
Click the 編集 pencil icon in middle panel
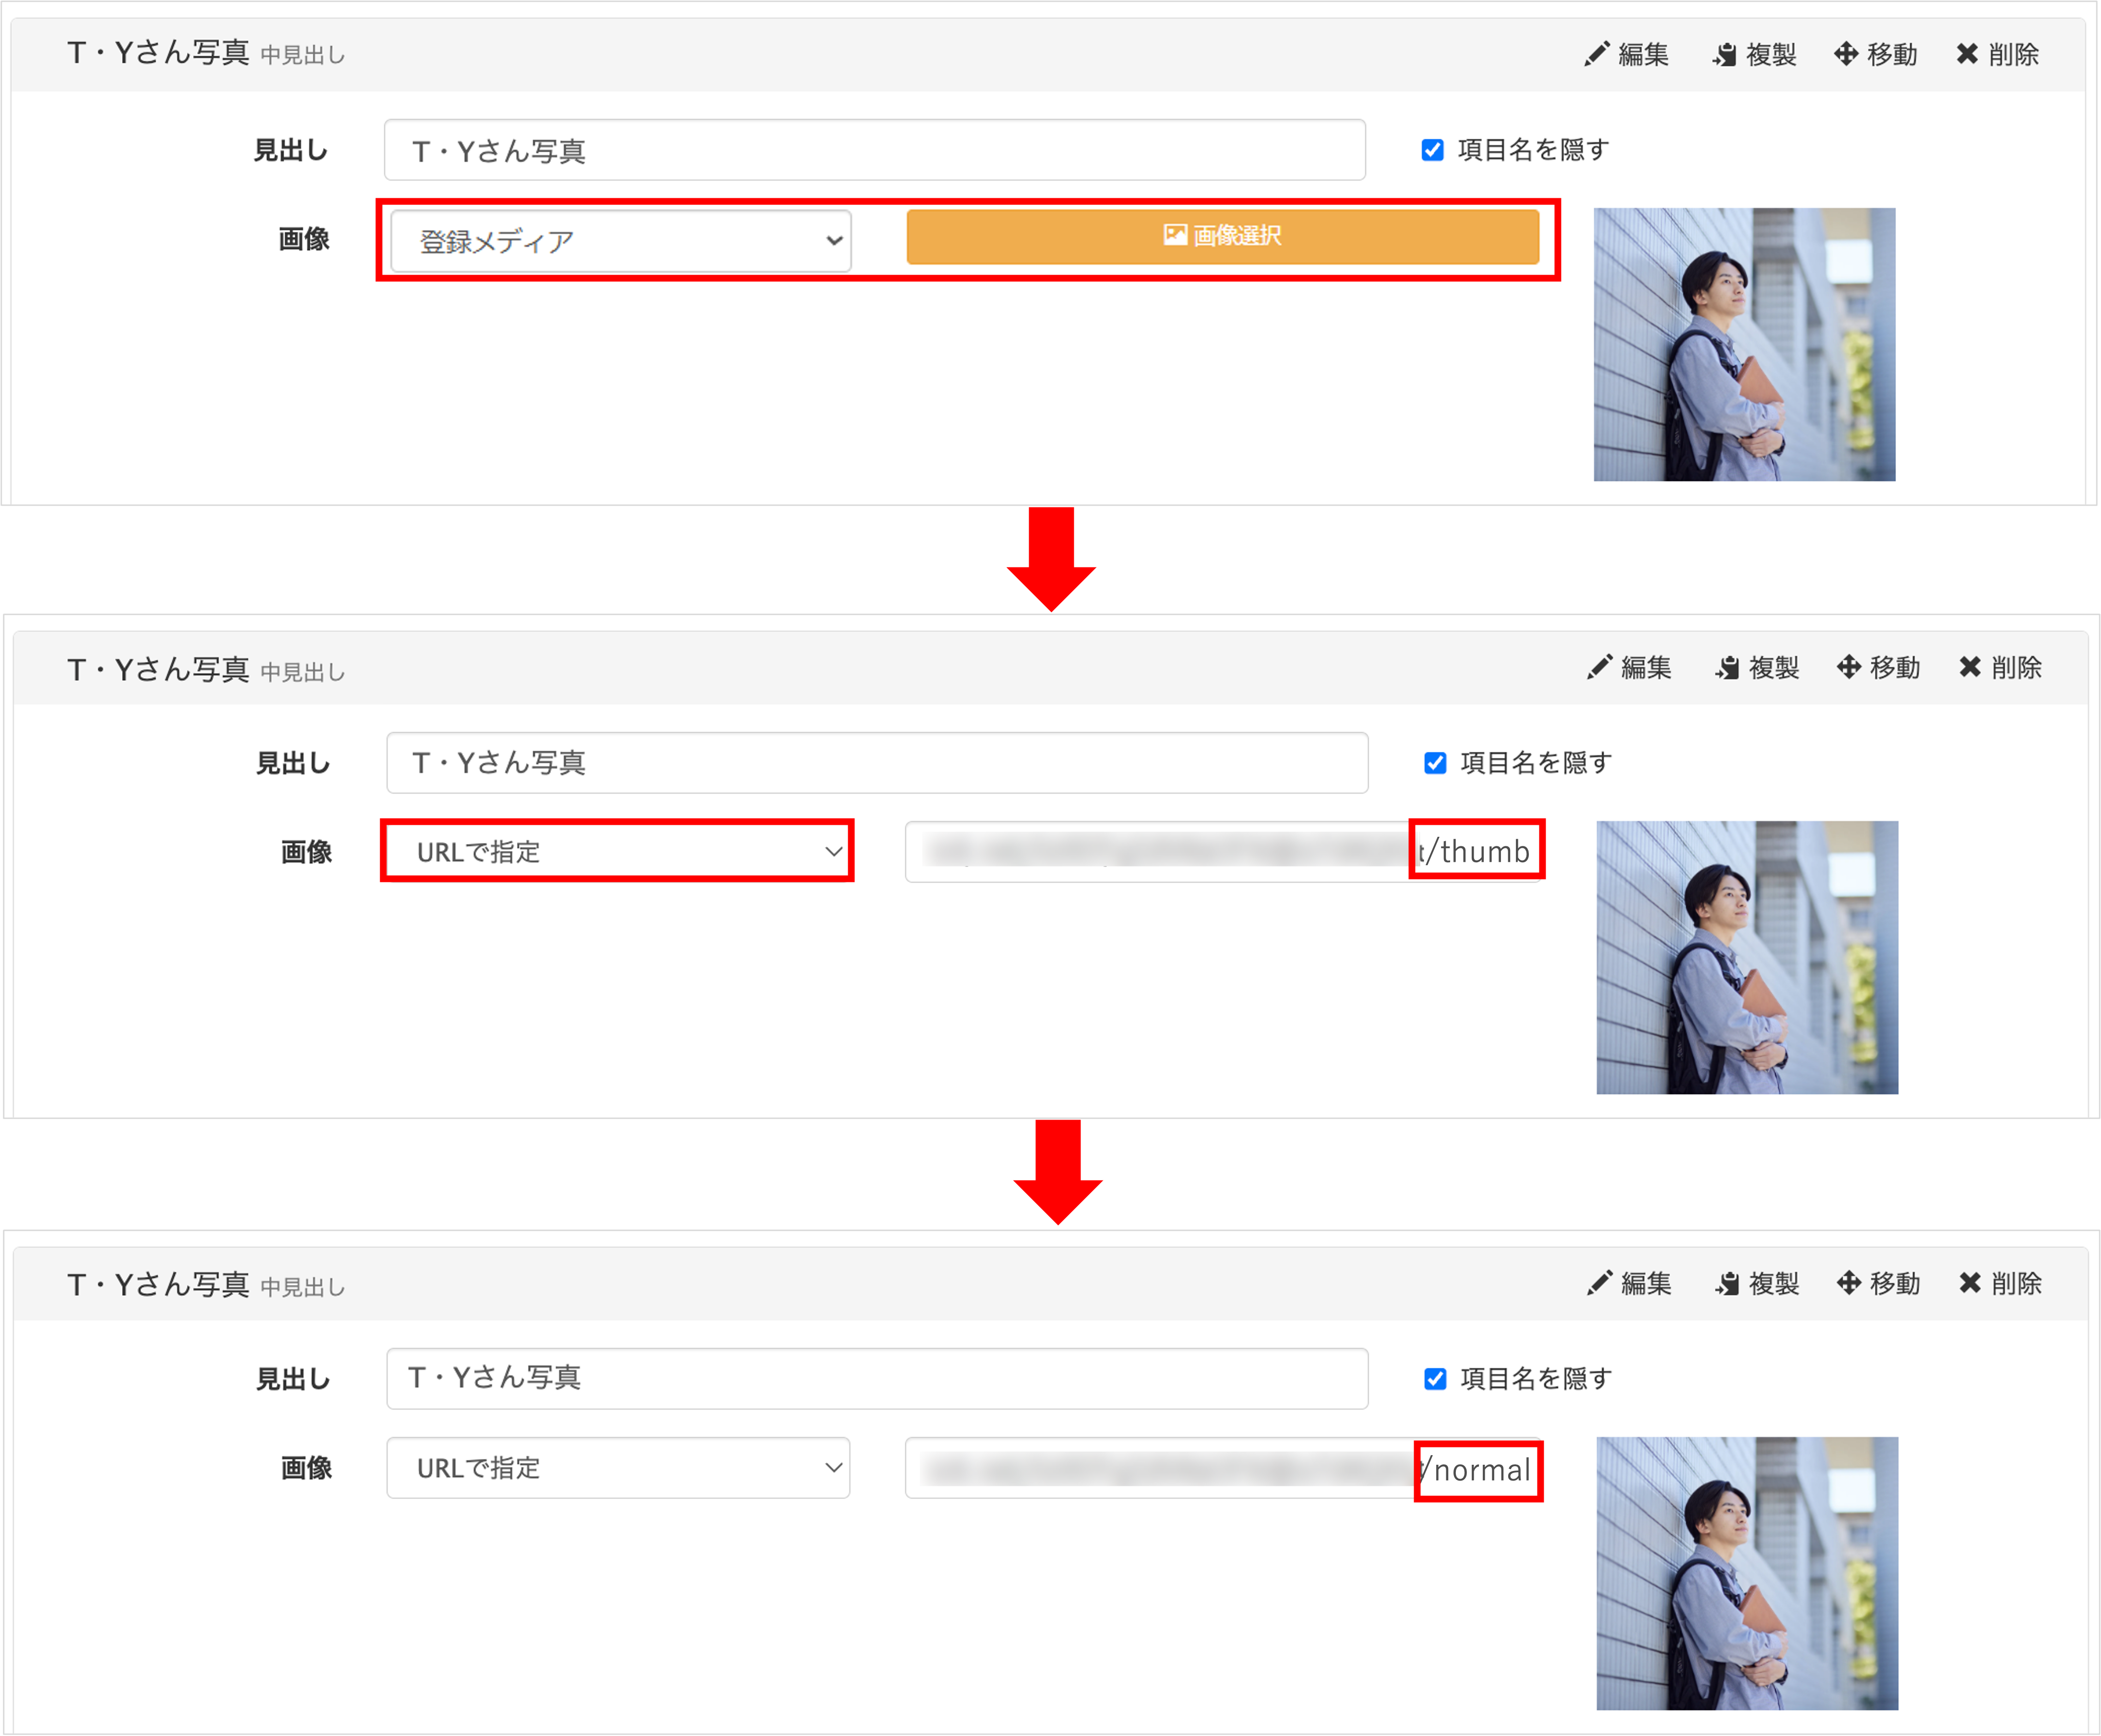click(1599, 667)
